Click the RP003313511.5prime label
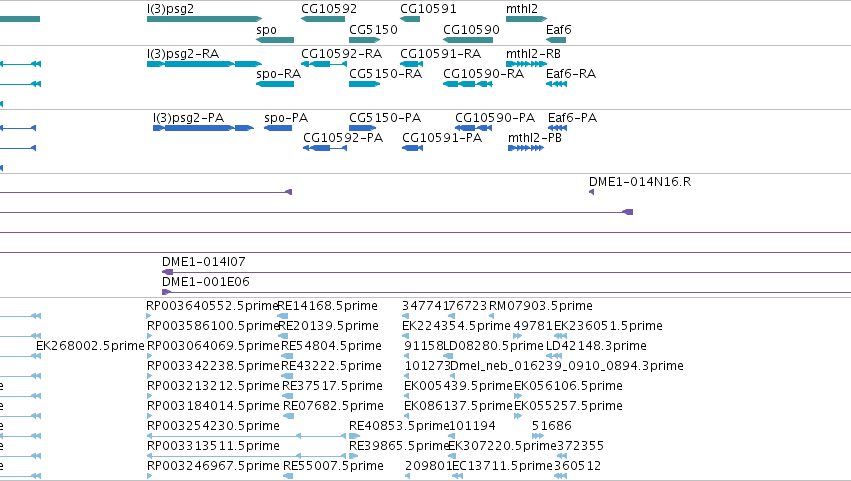This screenshot has width=851, height=481. click(x=213, y=446)
